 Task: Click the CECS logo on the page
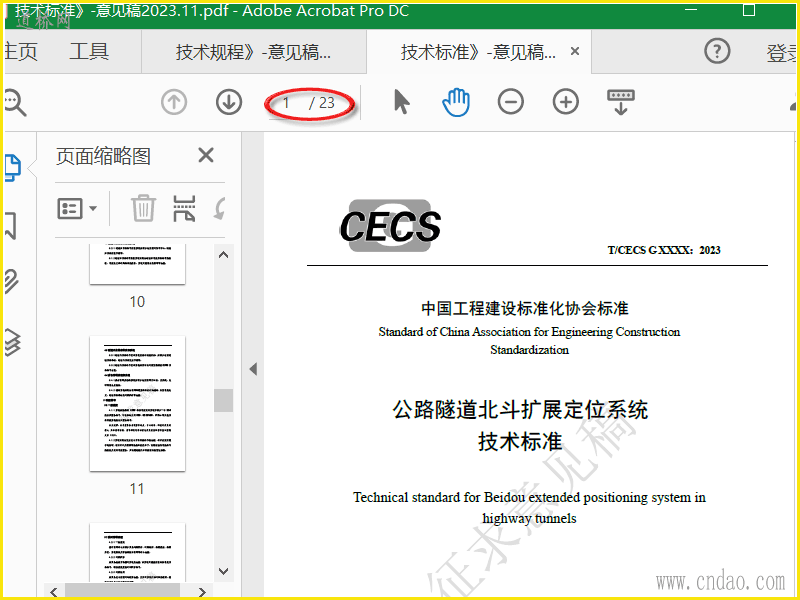point(390,226)
